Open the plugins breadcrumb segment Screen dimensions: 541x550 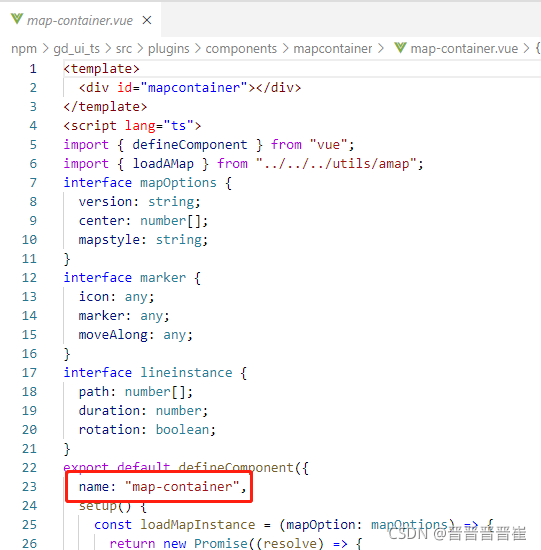tap(168, 48)
